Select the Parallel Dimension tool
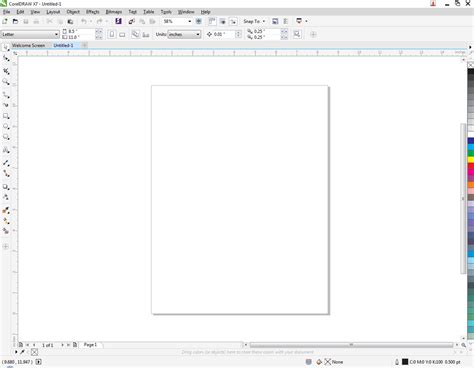The width and height of the screenshot is (474, 368). pyautogui.click(x=6, y=163)
